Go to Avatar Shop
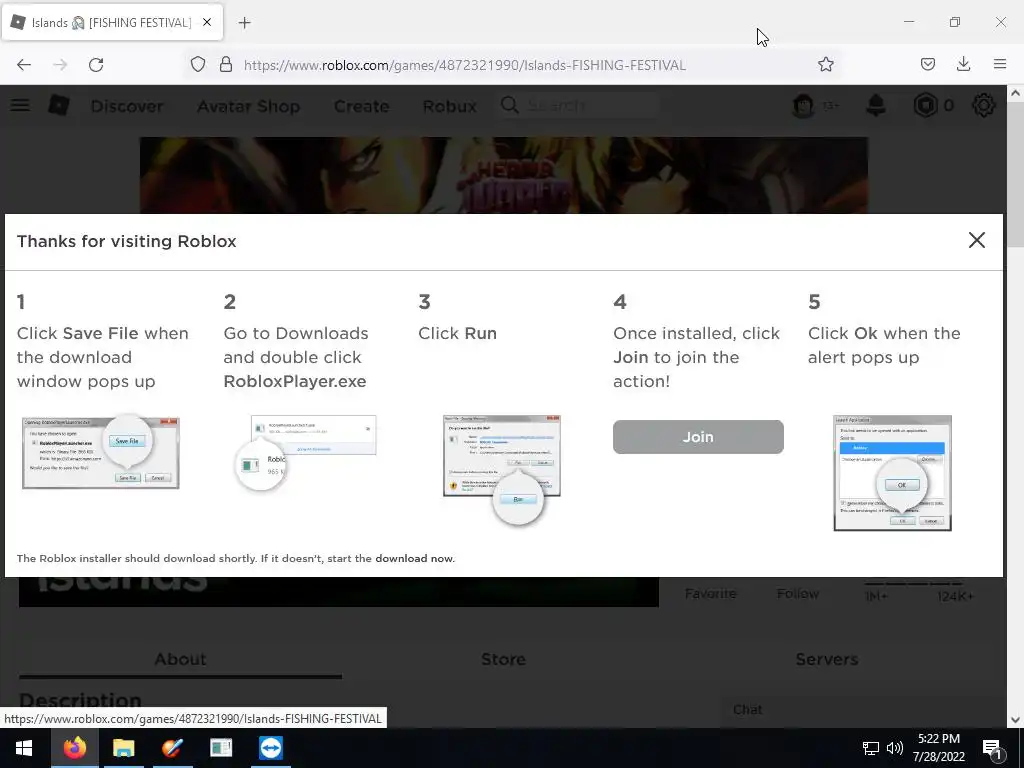The image size is (1024, 768). tap(249, 106)
